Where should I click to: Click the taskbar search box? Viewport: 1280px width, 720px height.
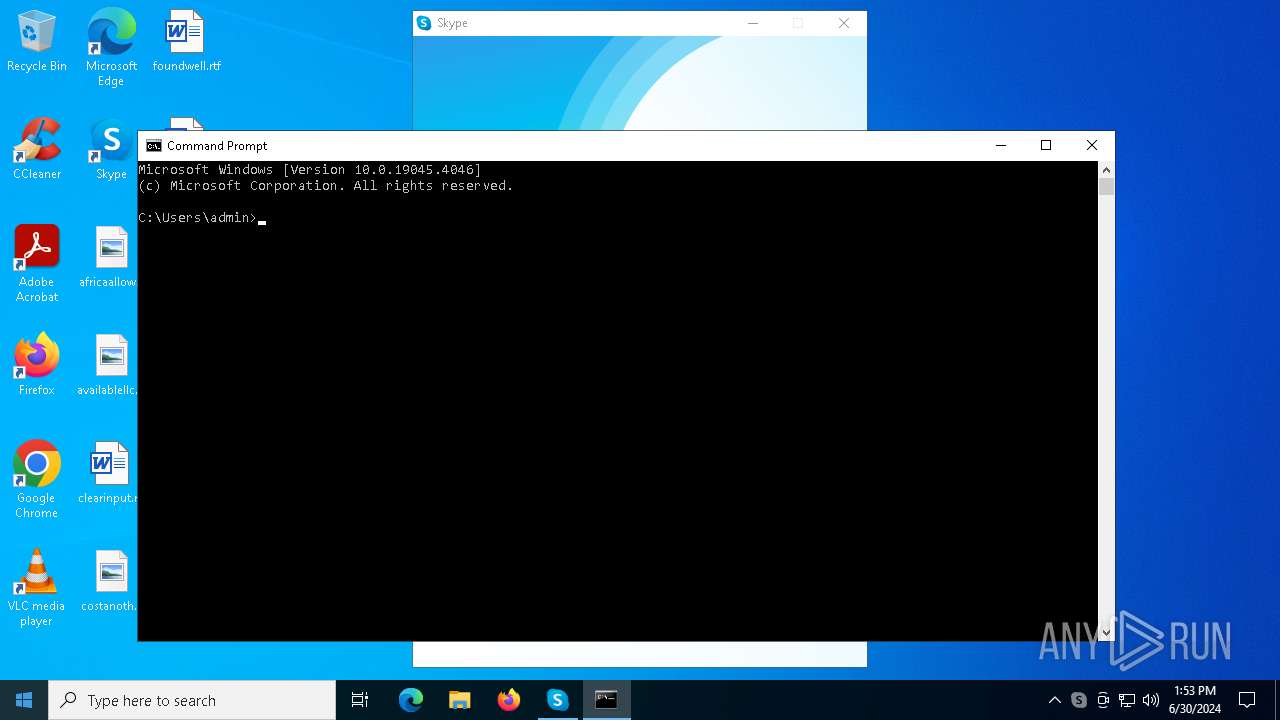pos(192,700)
